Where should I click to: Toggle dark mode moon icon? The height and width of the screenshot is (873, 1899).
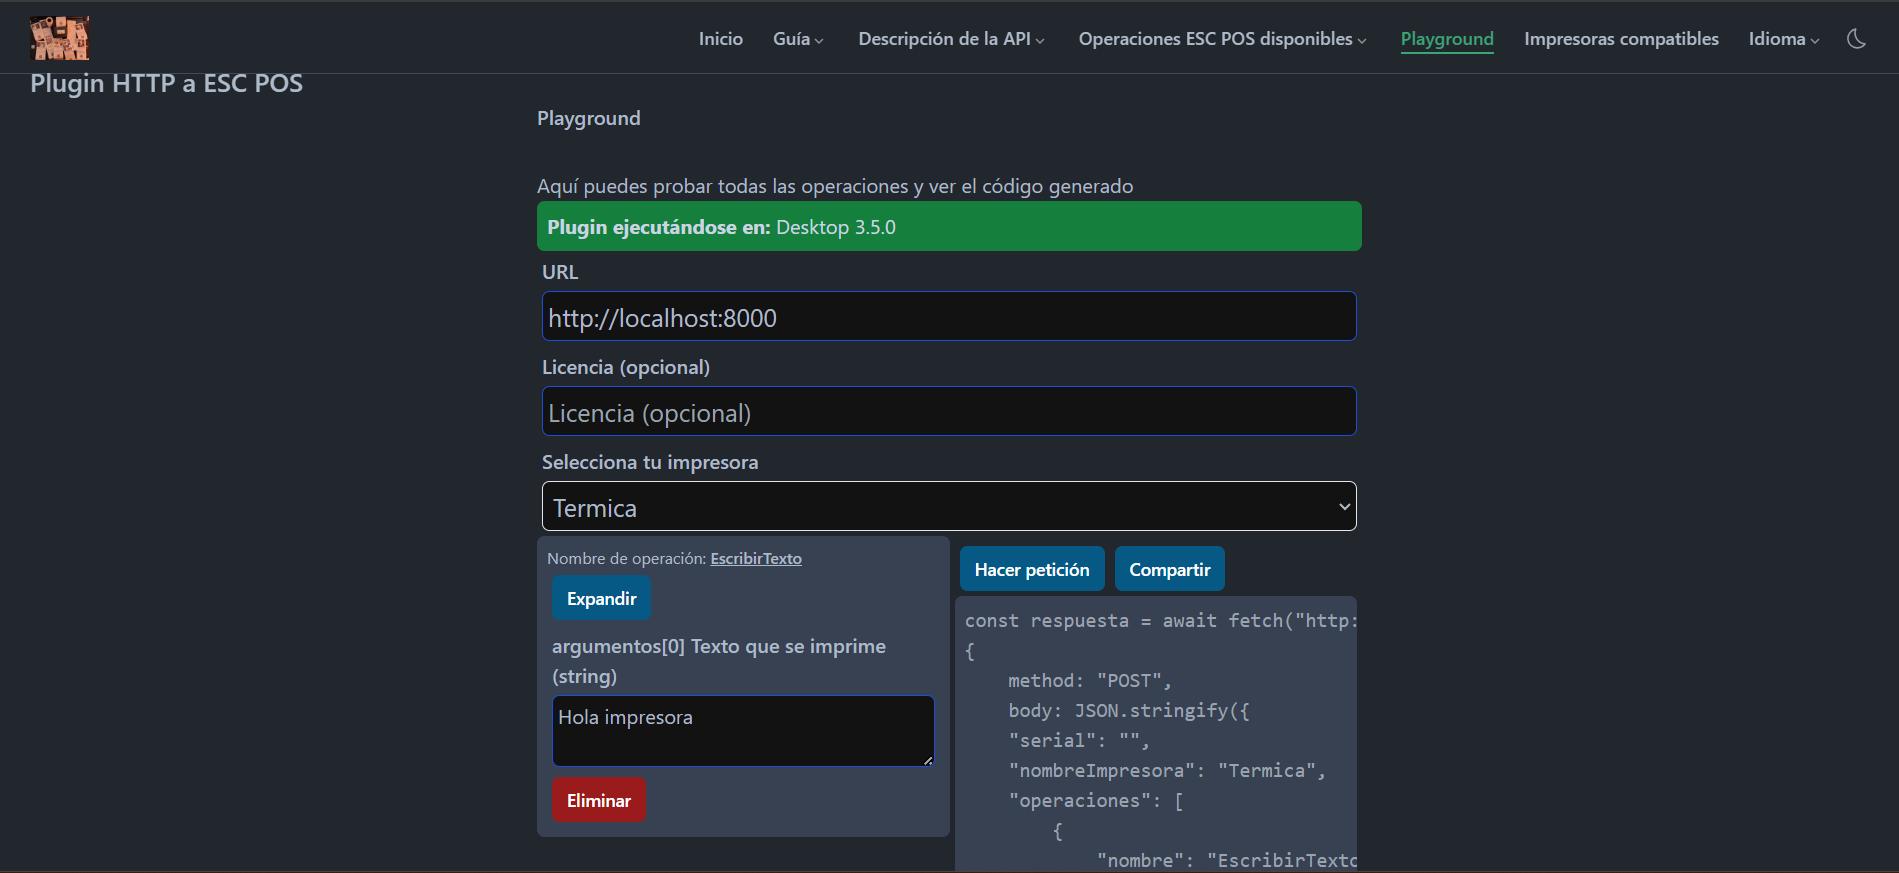pyautogui.click(x=1856, y=39)
